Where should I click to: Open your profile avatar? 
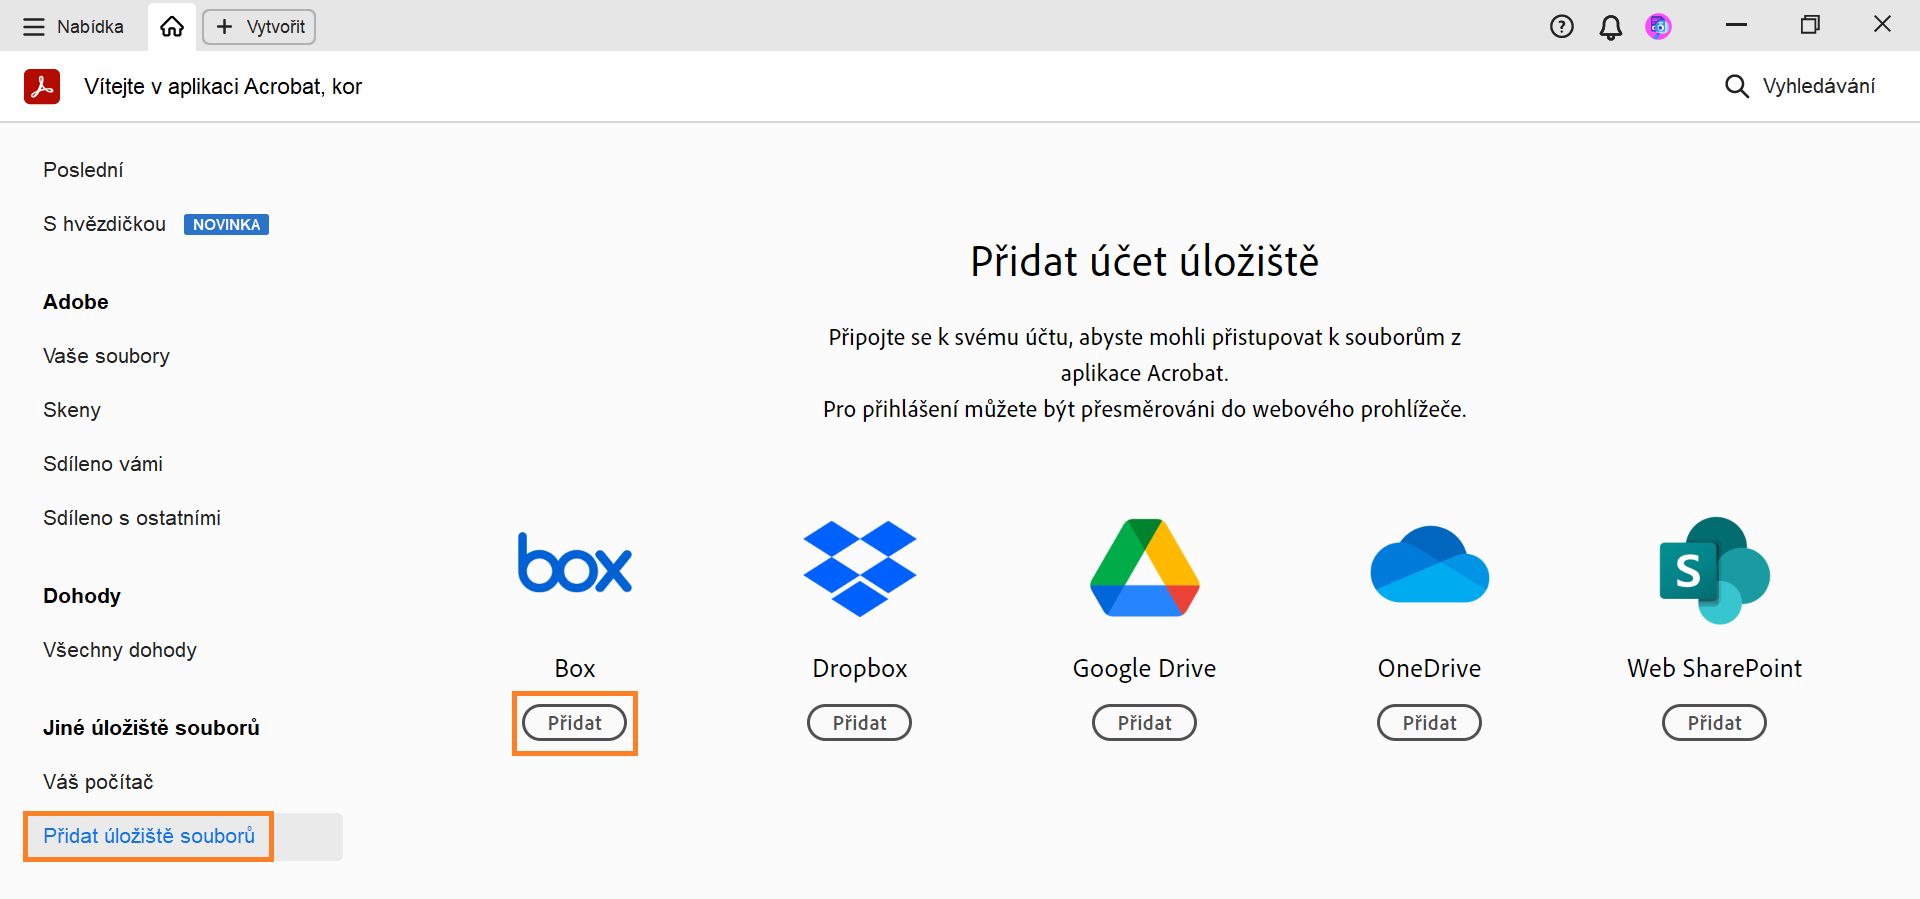pyautogui.click(x=1657, y=27)
